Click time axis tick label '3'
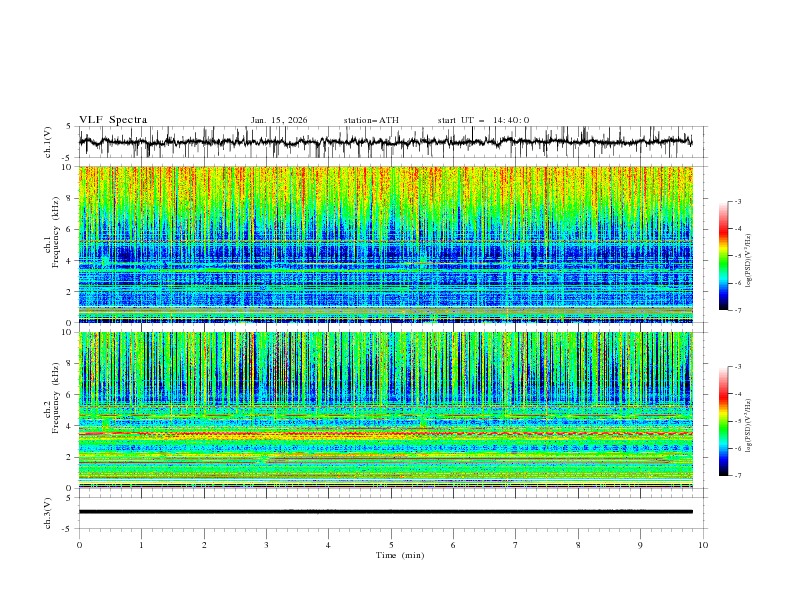 (266, 545)
